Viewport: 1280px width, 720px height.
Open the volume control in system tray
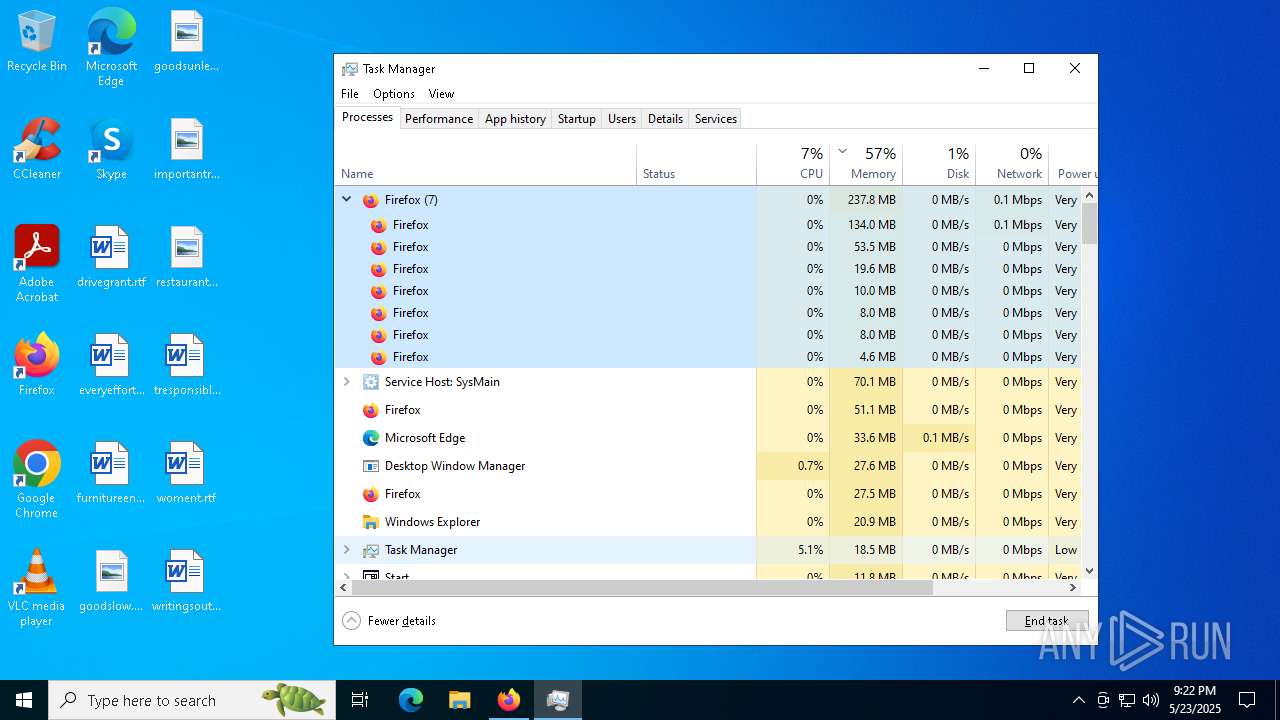(1151, 700)
